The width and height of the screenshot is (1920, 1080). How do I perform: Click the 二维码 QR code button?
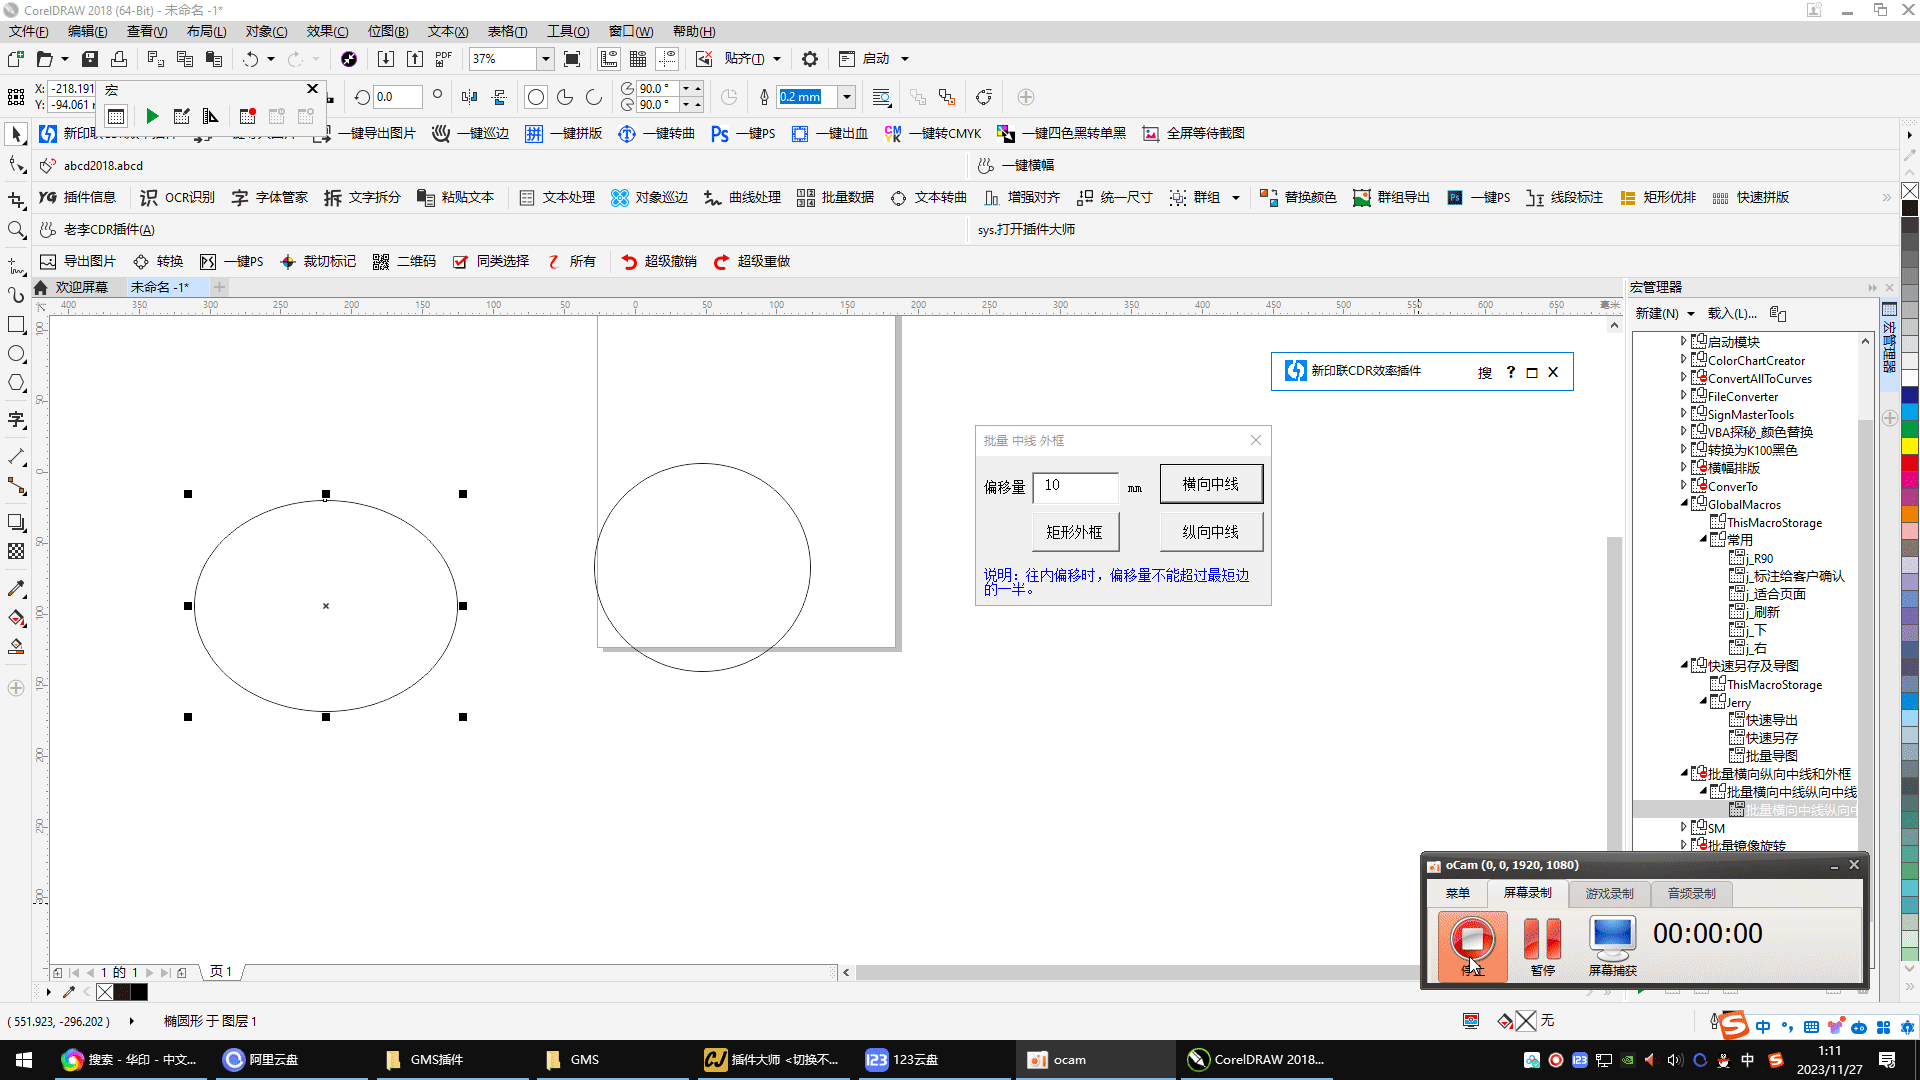coord(404,262)
